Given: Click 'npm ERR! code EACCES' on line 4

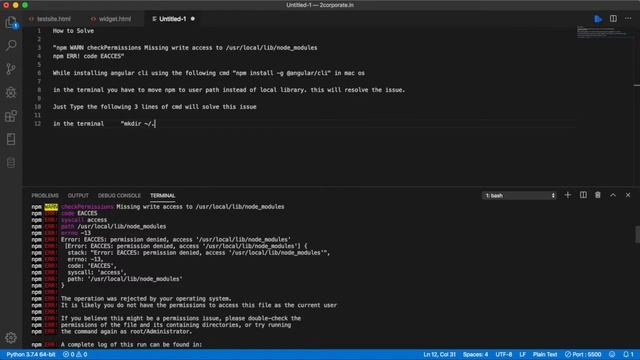Looking at the screenshot, I should [x=88, y=56].
